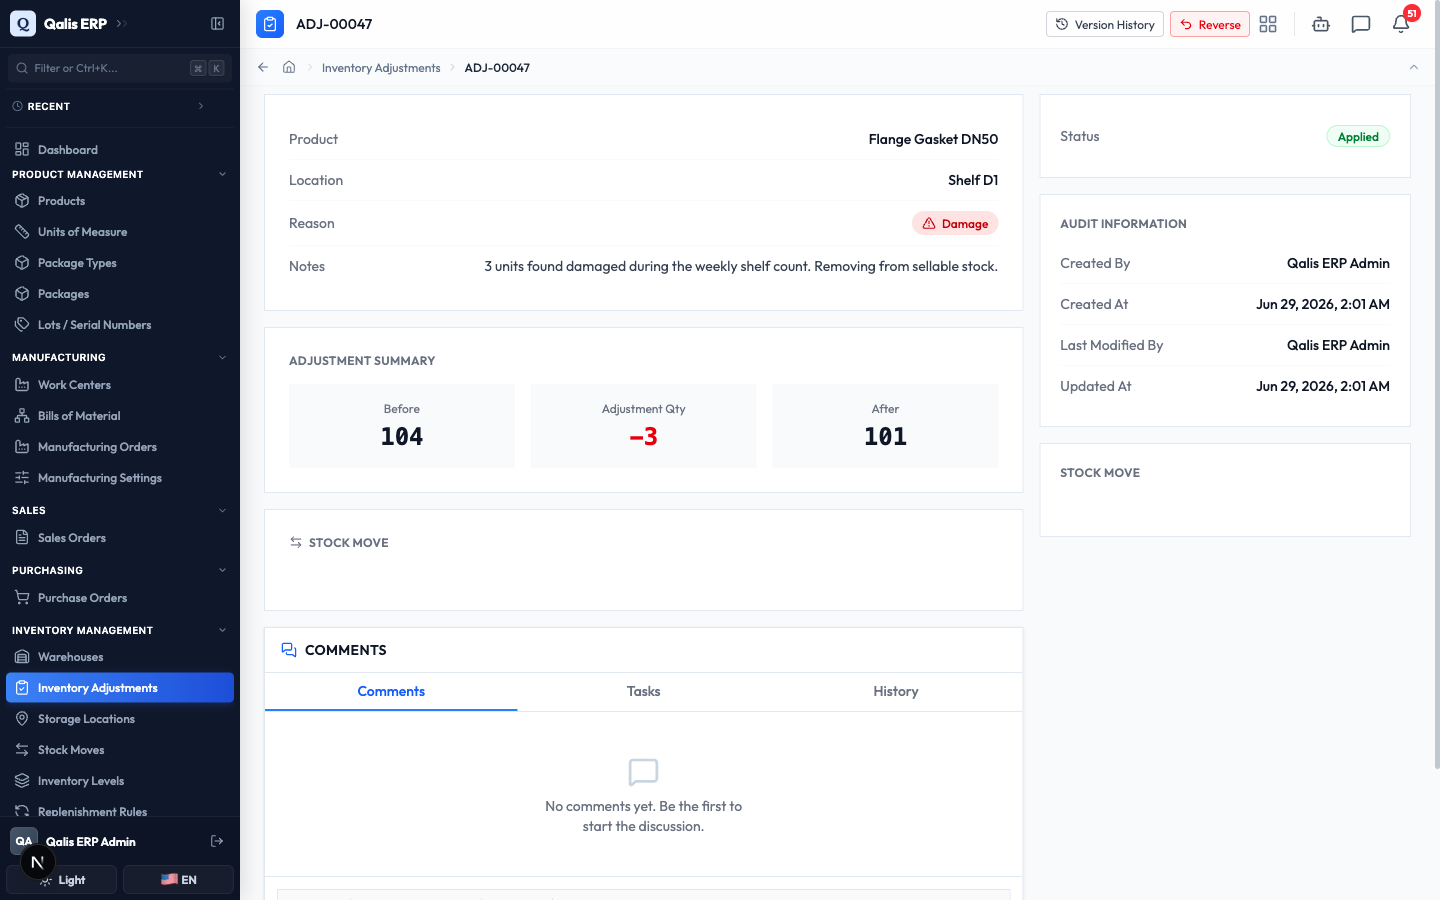This screenshot has height=900, width=1440.
Task: Open Packages in the sidebar
Action: click(120, 294)
